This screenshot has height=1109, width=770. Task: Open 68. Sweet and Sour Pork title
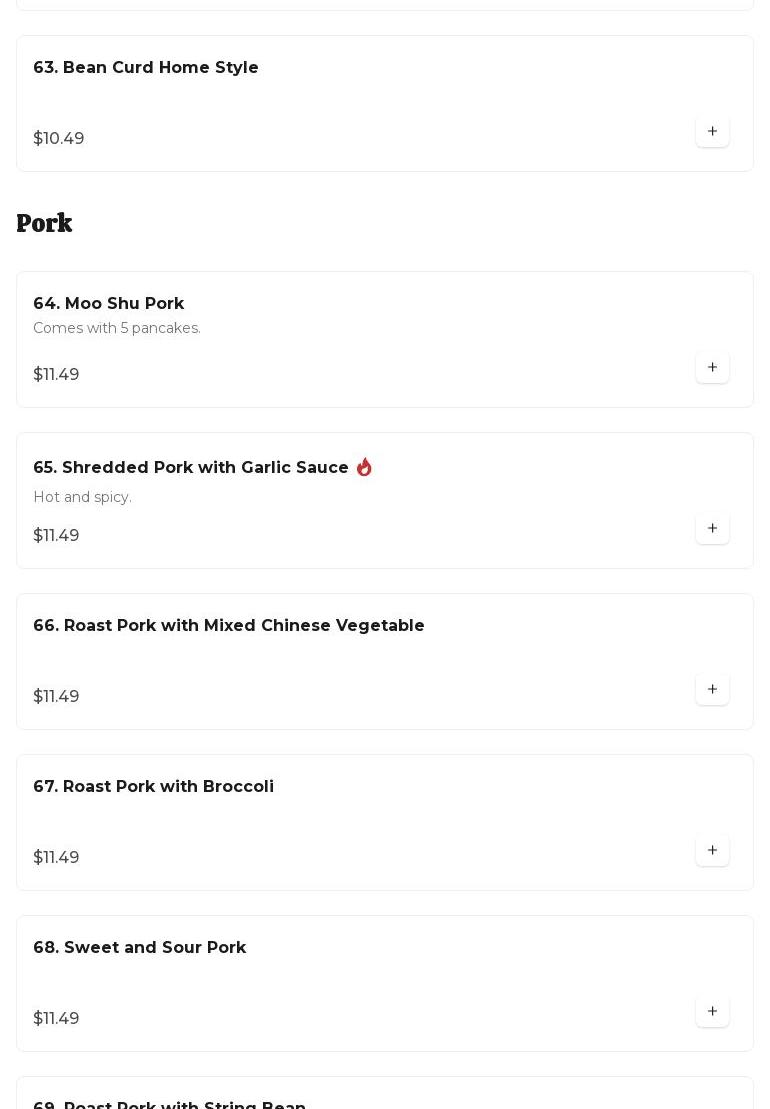point(140,948)
